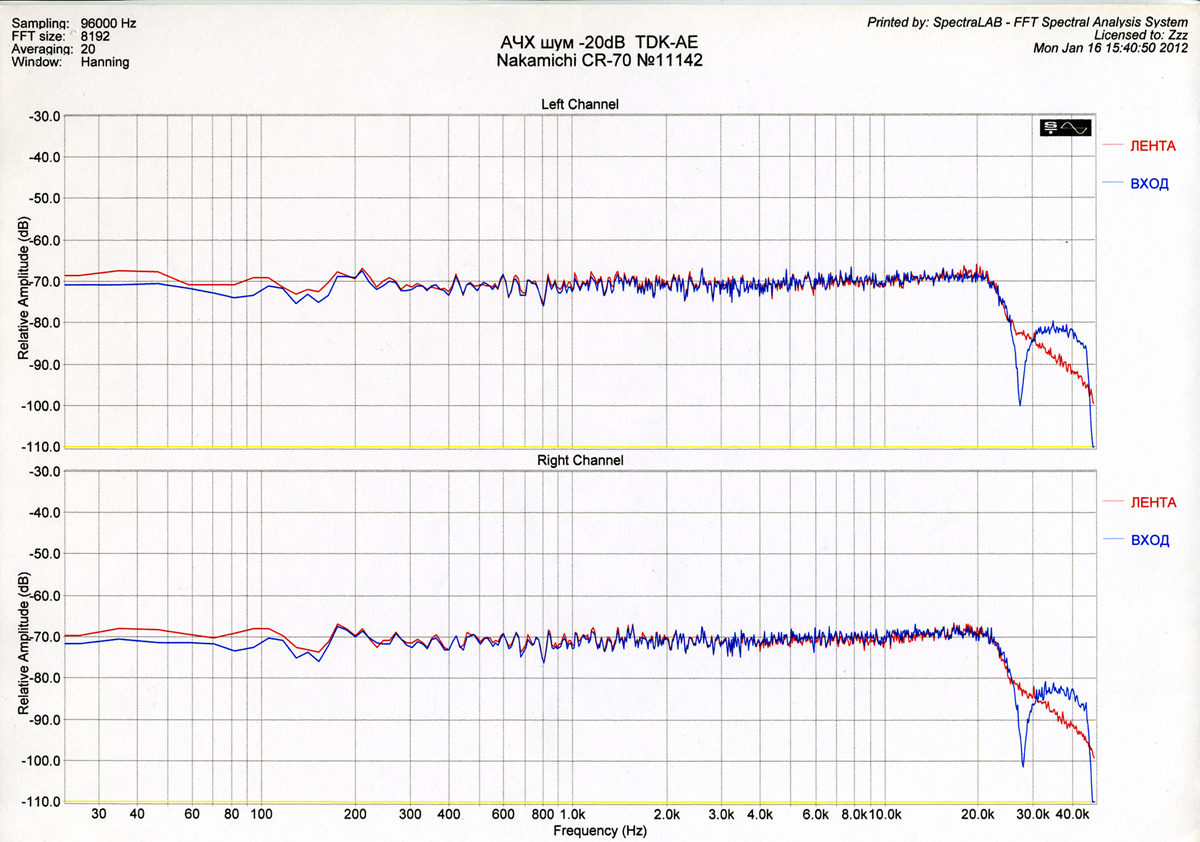Click the Averaging 20 value
The image size is (1200, 842).
tap(88, 48)
